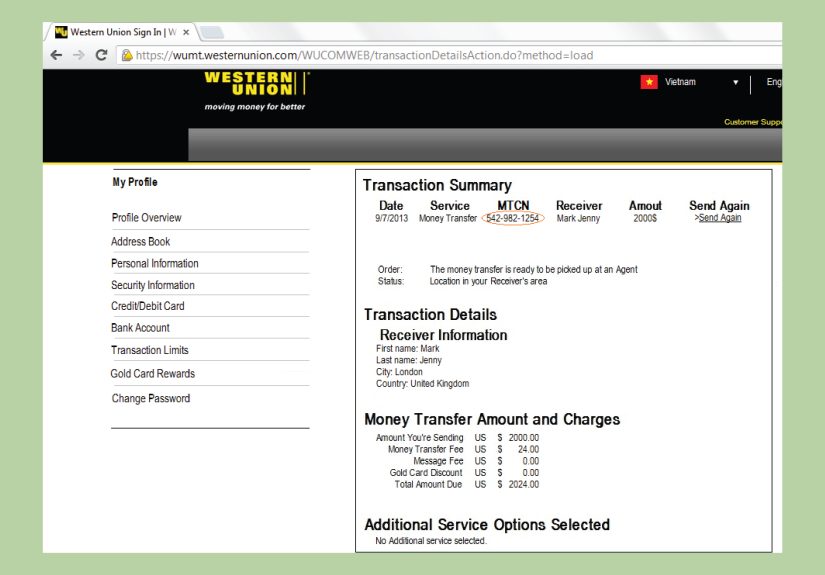Viewport: 825px width, 575px height.
Task: Click the Vietnam flag icon
Action: [649, 82]
